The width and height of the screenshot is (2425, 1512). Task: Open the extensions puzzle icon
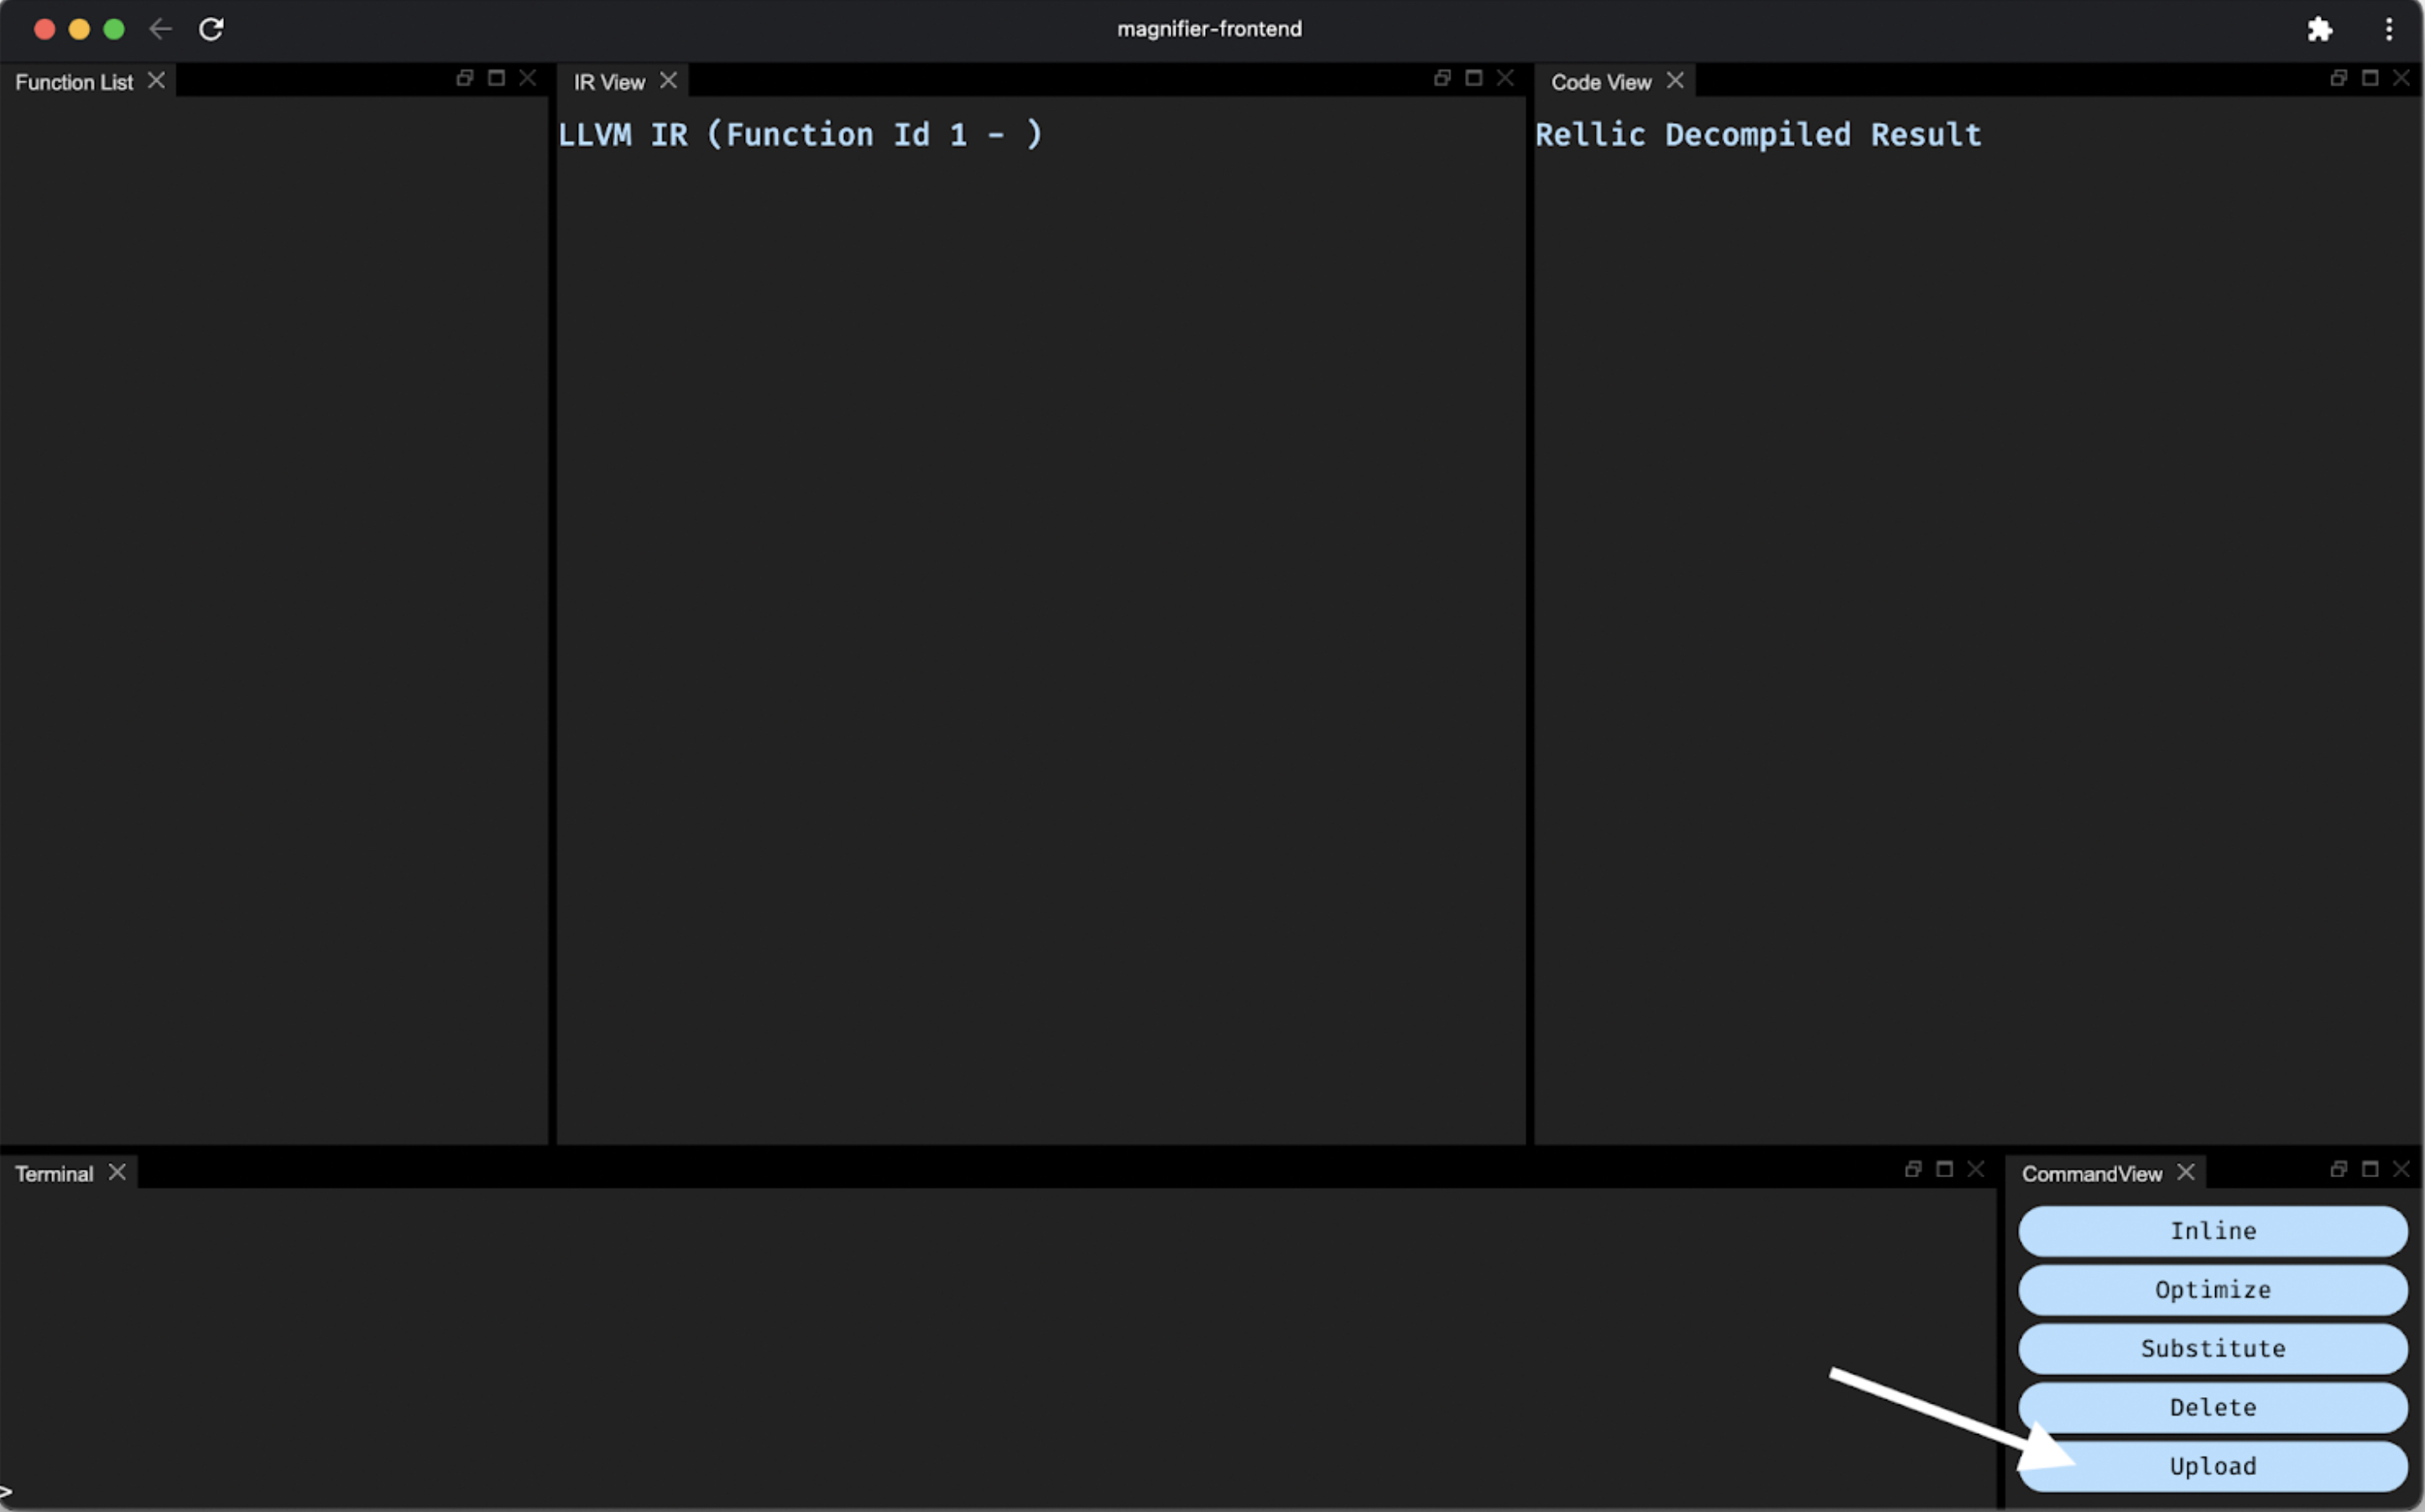(x=2319, y=29)
